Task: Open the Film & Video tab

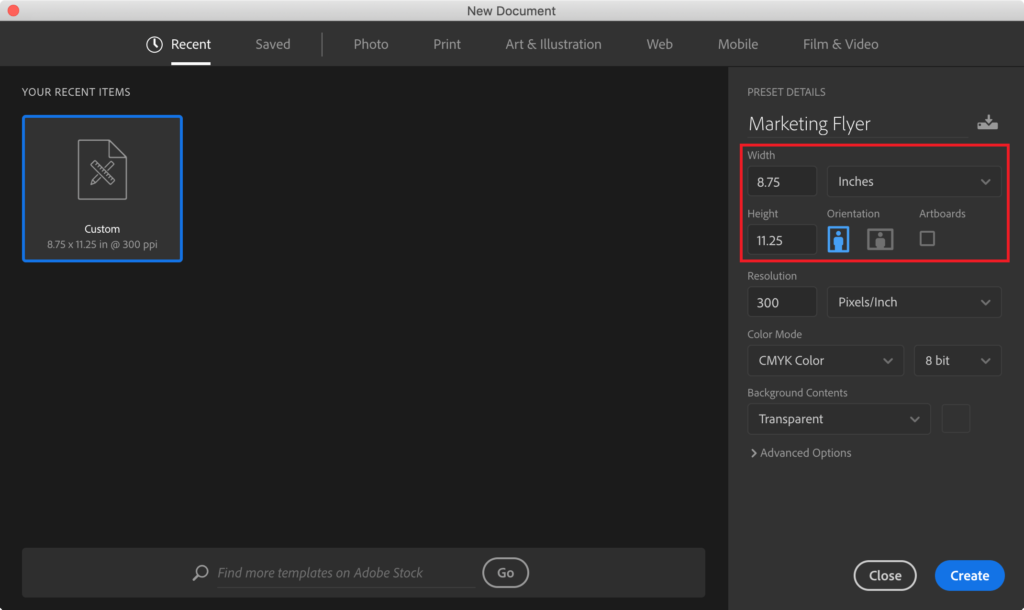Action: click(x=840, y=44)
